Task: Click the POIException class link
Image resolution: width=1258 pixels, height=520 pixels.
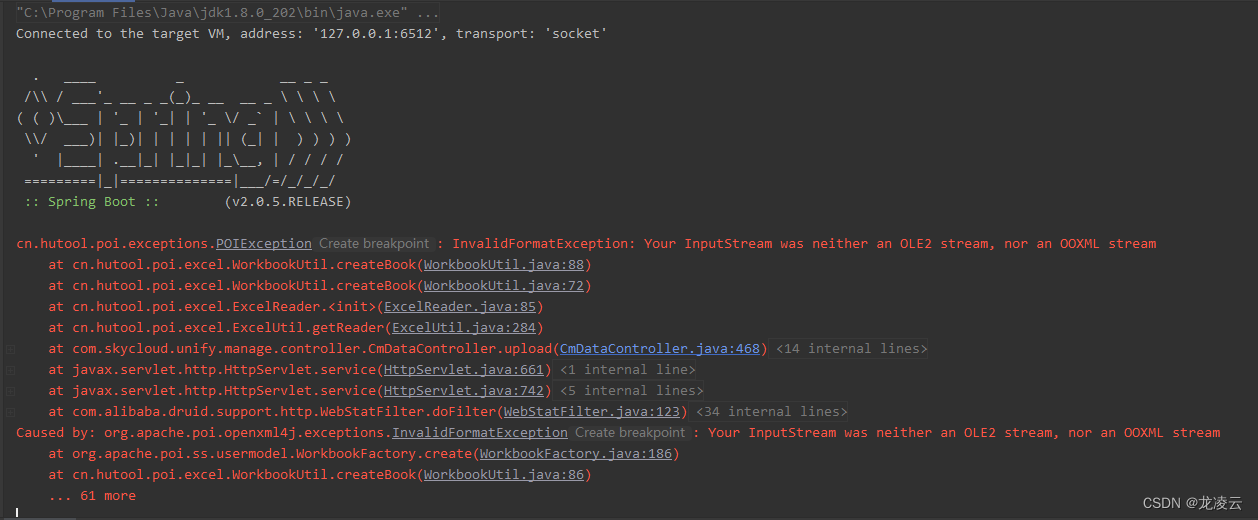Action: (264, 244)
